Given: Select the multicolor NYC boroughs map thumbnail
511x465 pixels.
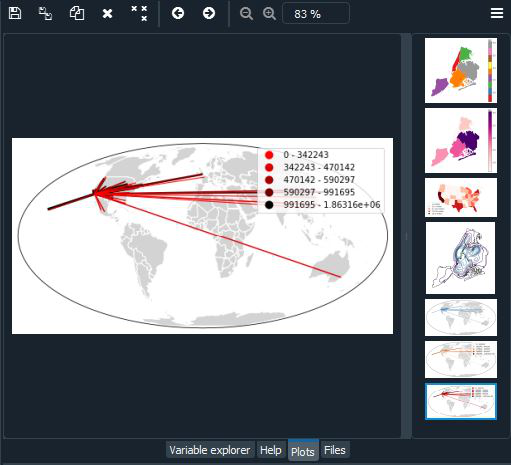Looking at the screenshot, I should pos(461,70).
